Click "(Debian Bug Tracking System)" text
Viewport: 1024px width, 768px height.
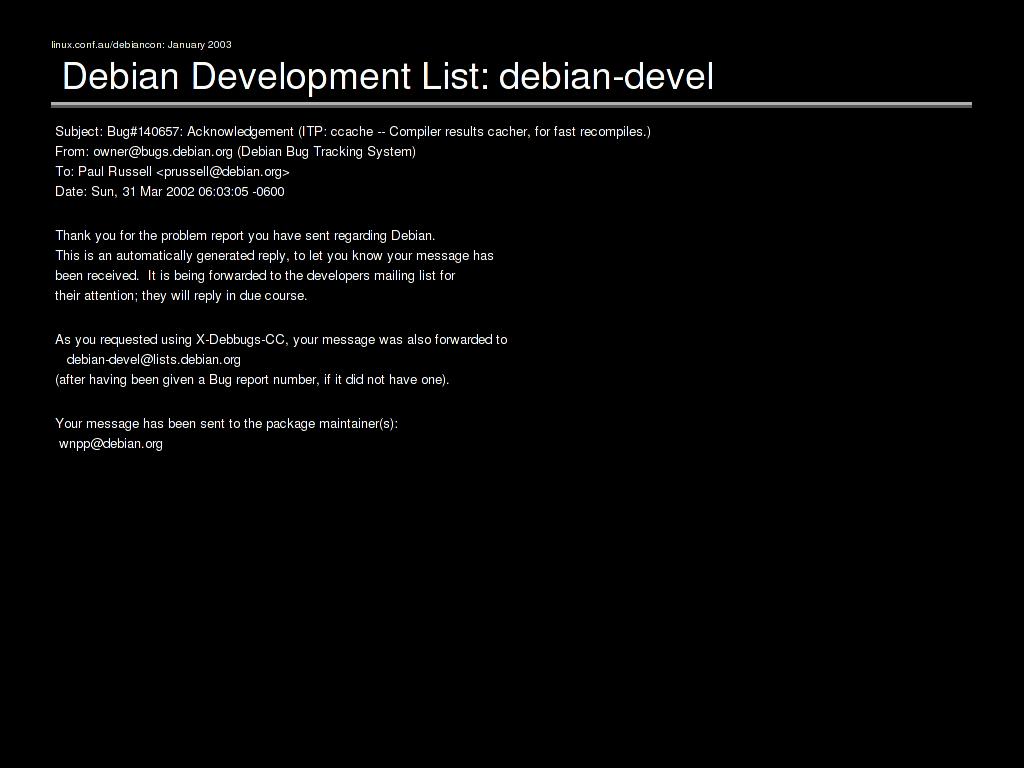point(326,152)
